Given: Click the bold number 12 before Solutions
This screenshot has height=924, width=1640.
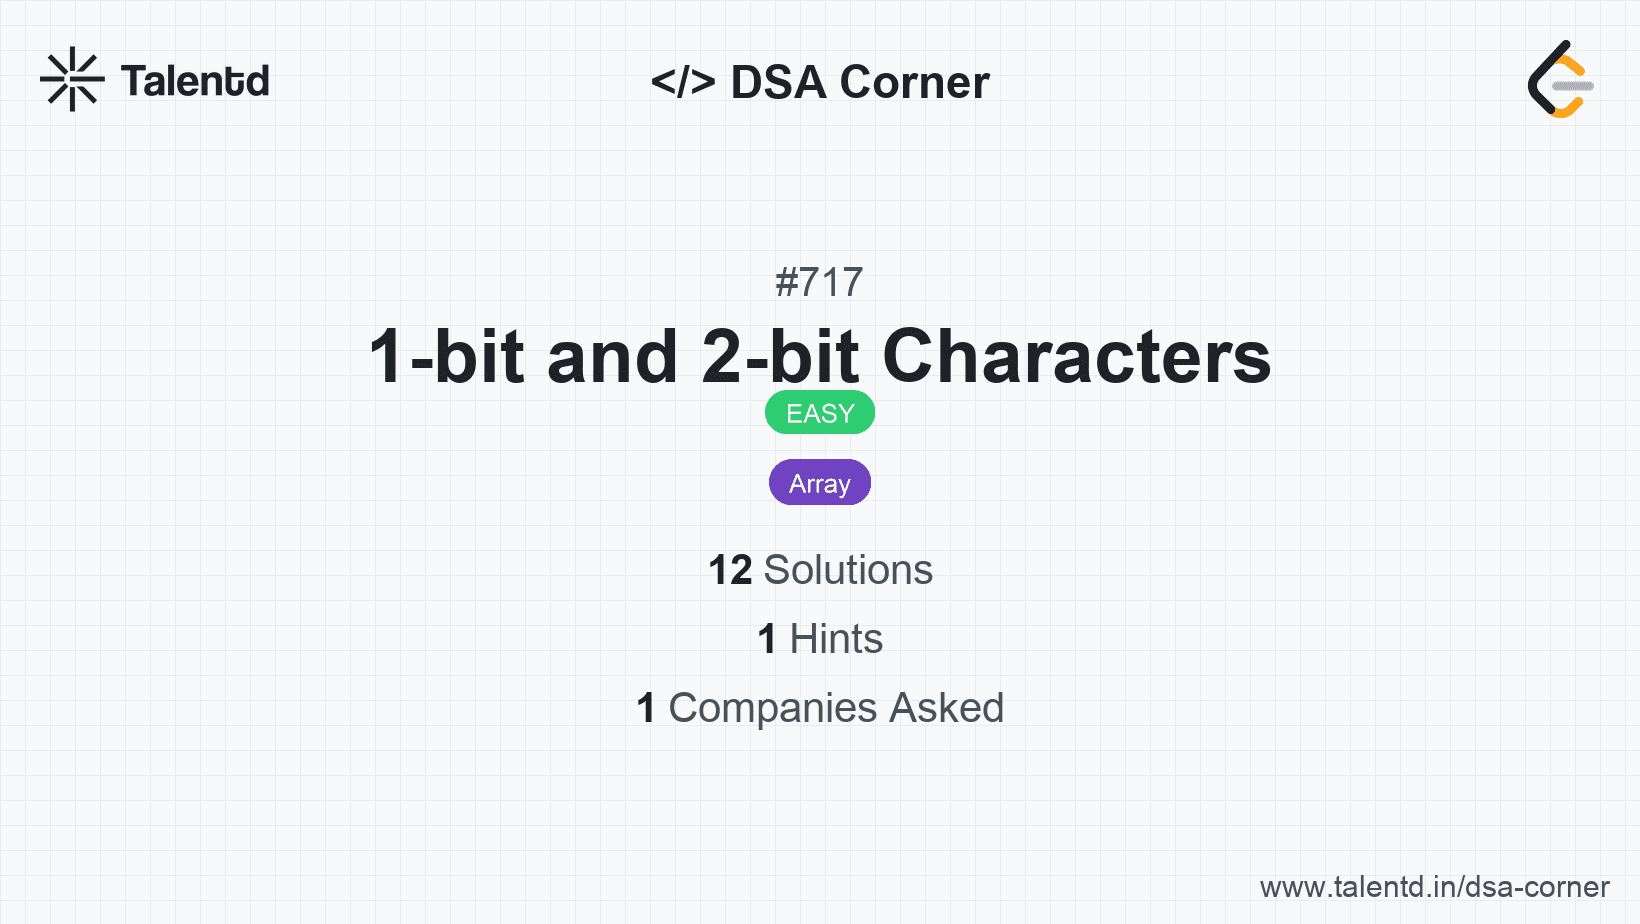Looking at the screenshot, I should click(x=730, y=570).
